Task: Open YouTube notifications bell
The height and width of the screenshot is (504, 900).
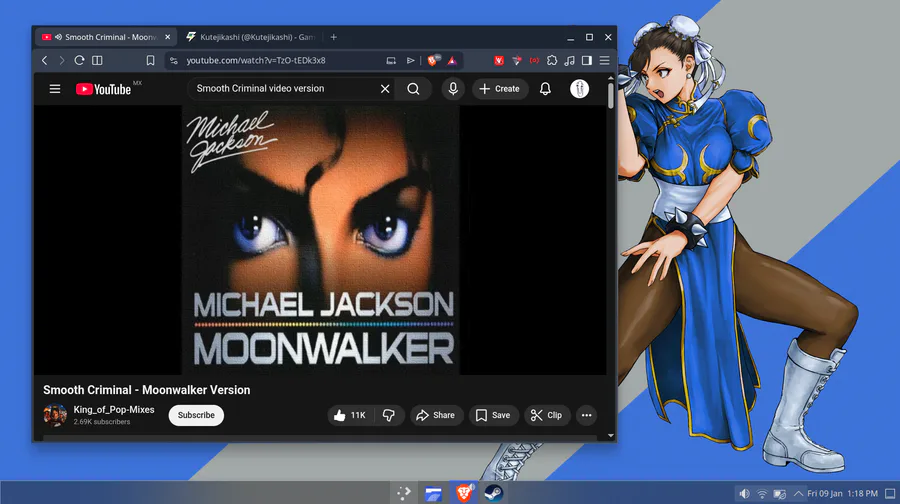Action: point(545,89)
